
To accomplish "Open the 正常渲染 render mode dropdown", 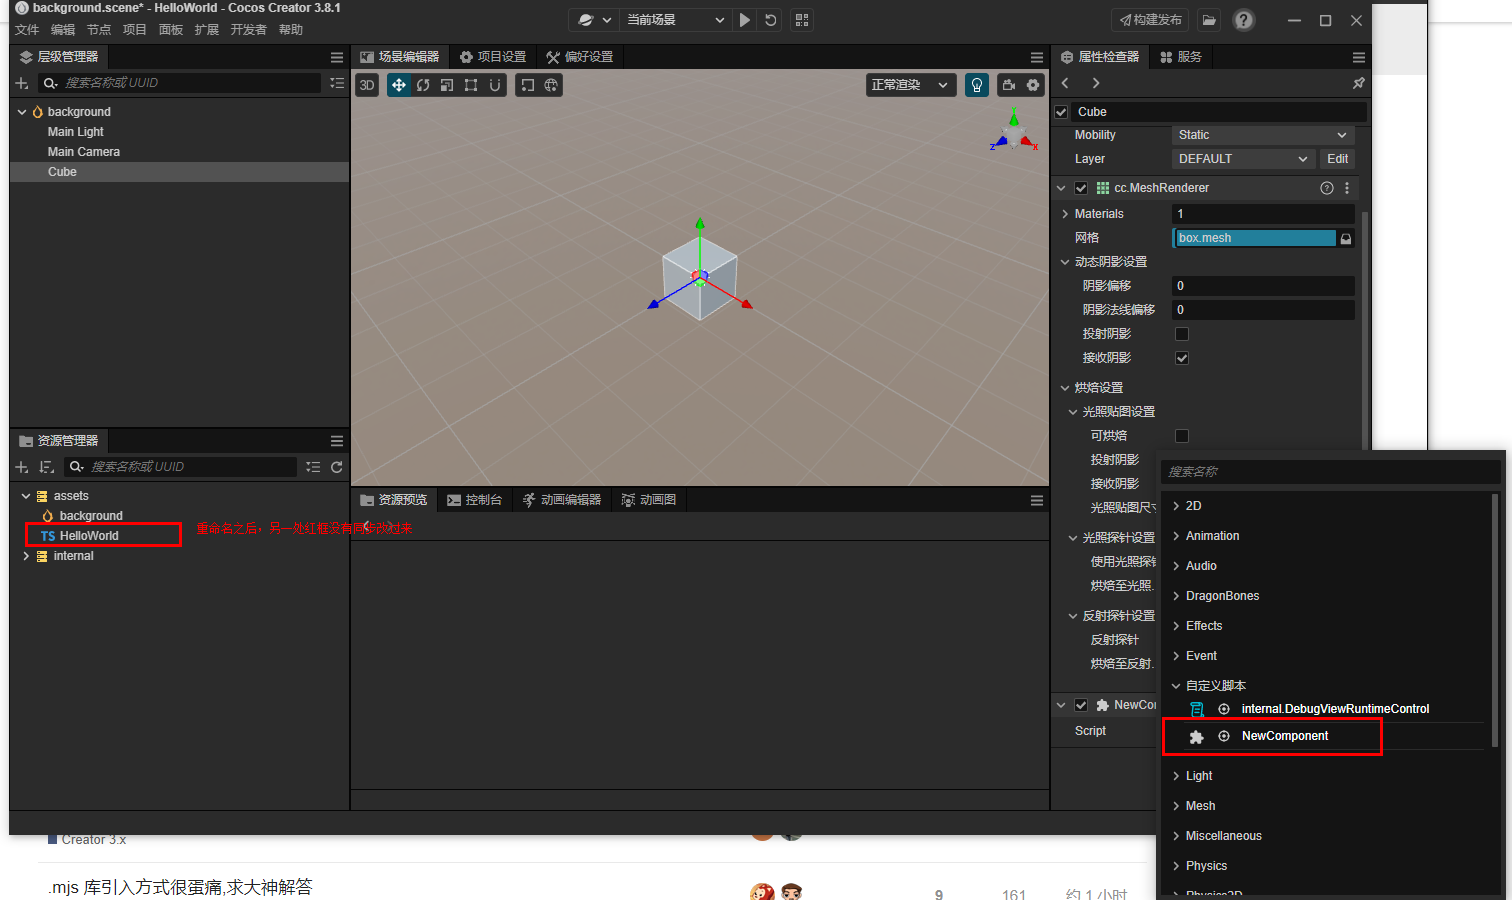I will pos(909,85).
